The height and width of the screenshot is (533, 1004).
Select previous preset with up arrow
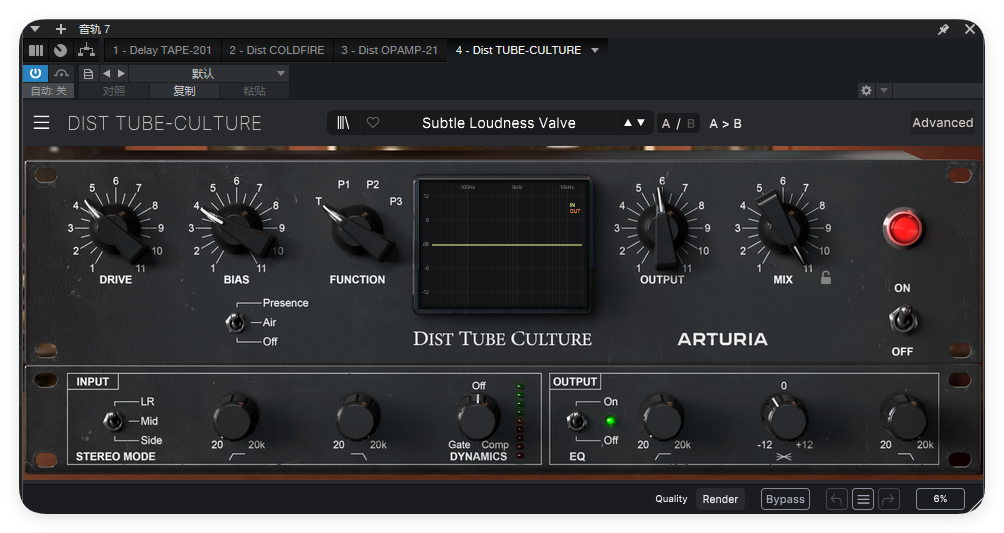click(x=628, y=122)
